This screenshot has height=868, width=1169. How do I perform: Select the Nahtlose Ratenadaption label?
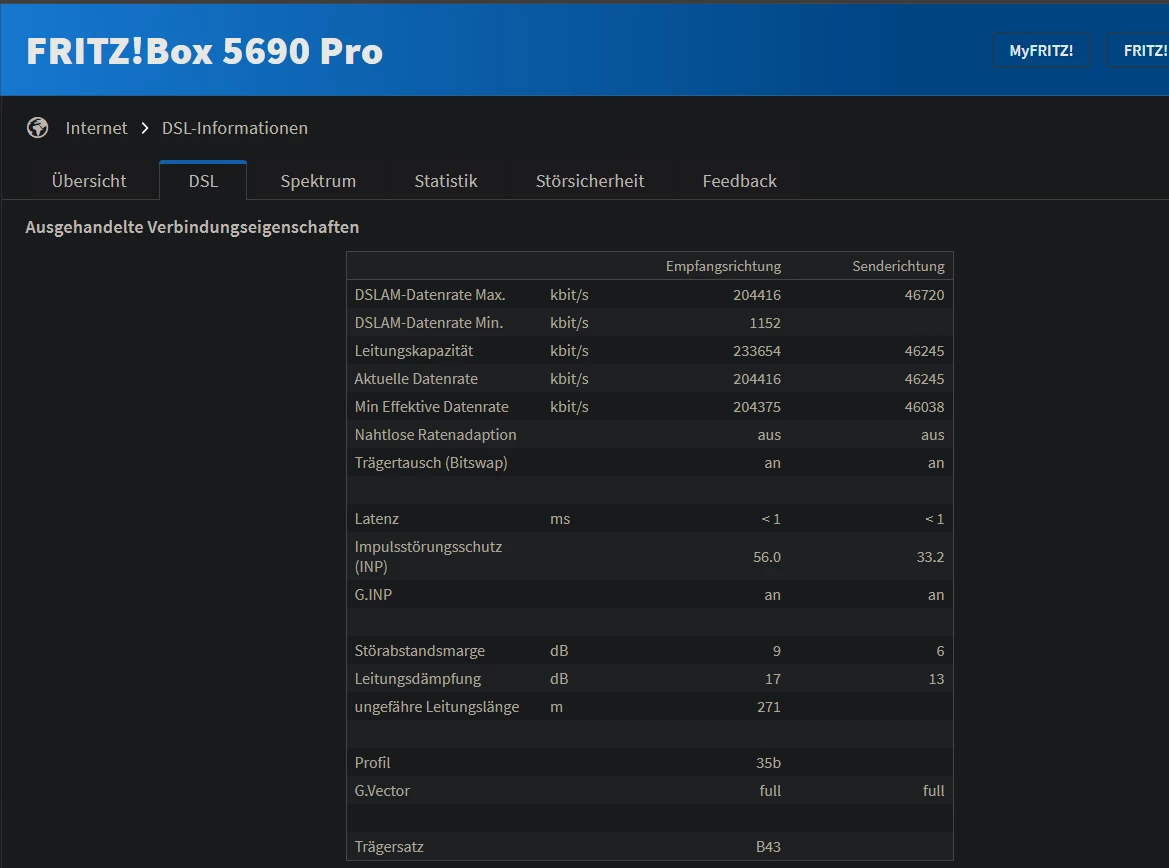(x=435, y=435)
